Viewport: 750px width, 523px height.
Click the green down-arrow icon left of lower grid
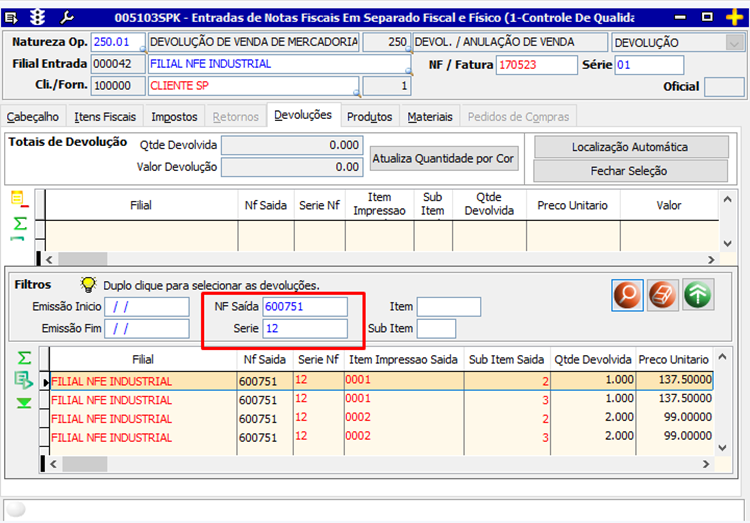click(23, 403)
